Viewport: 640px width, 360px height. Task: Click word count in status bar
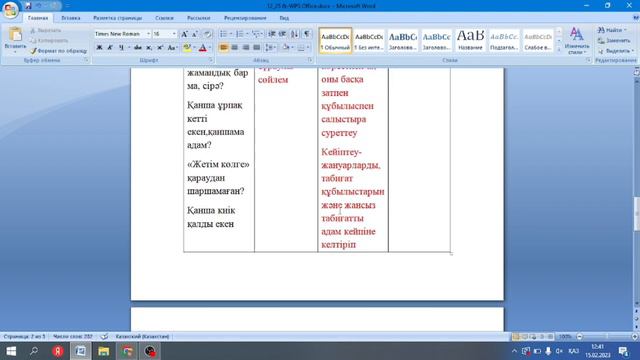(x=73, y=336)
